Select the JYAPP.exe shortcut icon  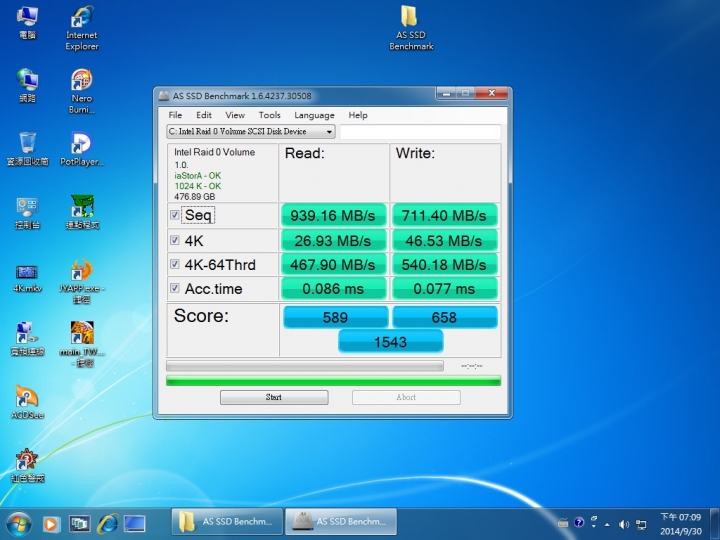82,281
